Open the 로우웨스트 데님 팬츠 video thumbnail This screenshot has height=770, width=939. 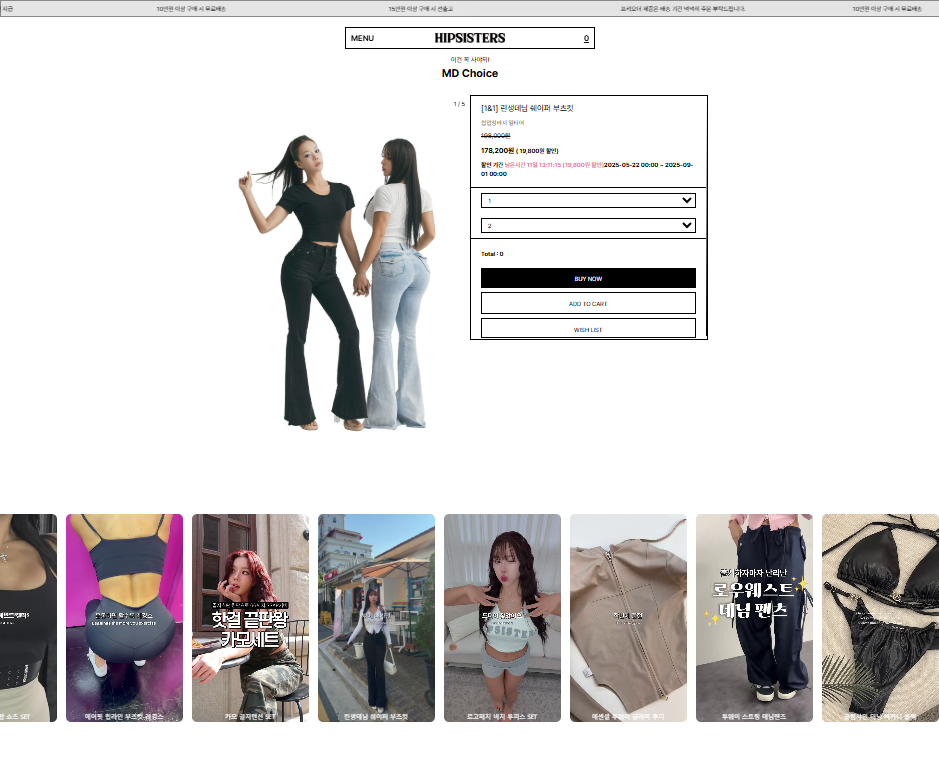754,617
